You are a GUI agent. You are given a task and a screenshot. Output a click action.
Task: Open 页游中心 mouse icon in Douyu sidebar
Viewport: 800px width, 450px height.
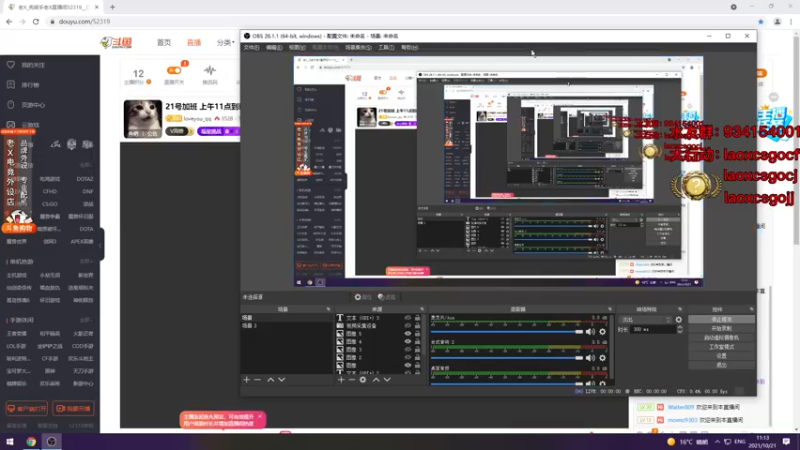coord(11,105)
